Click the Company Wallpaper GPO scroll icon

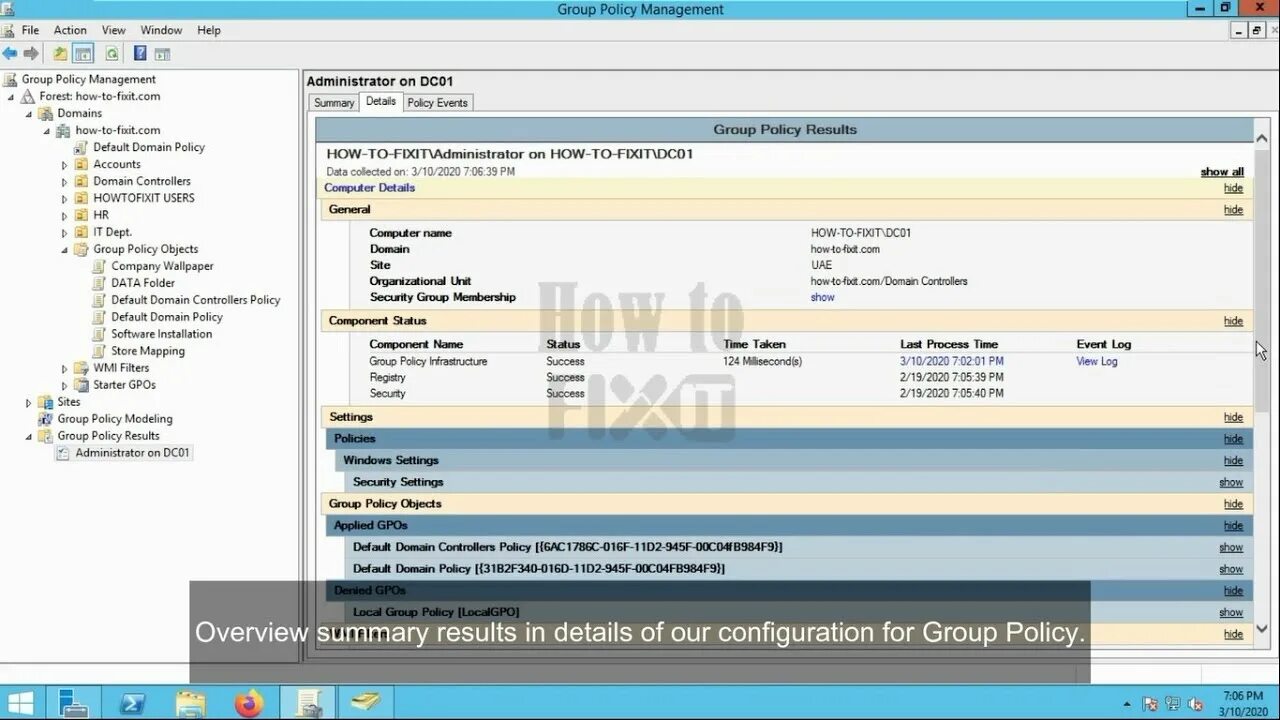click(99, 266)
